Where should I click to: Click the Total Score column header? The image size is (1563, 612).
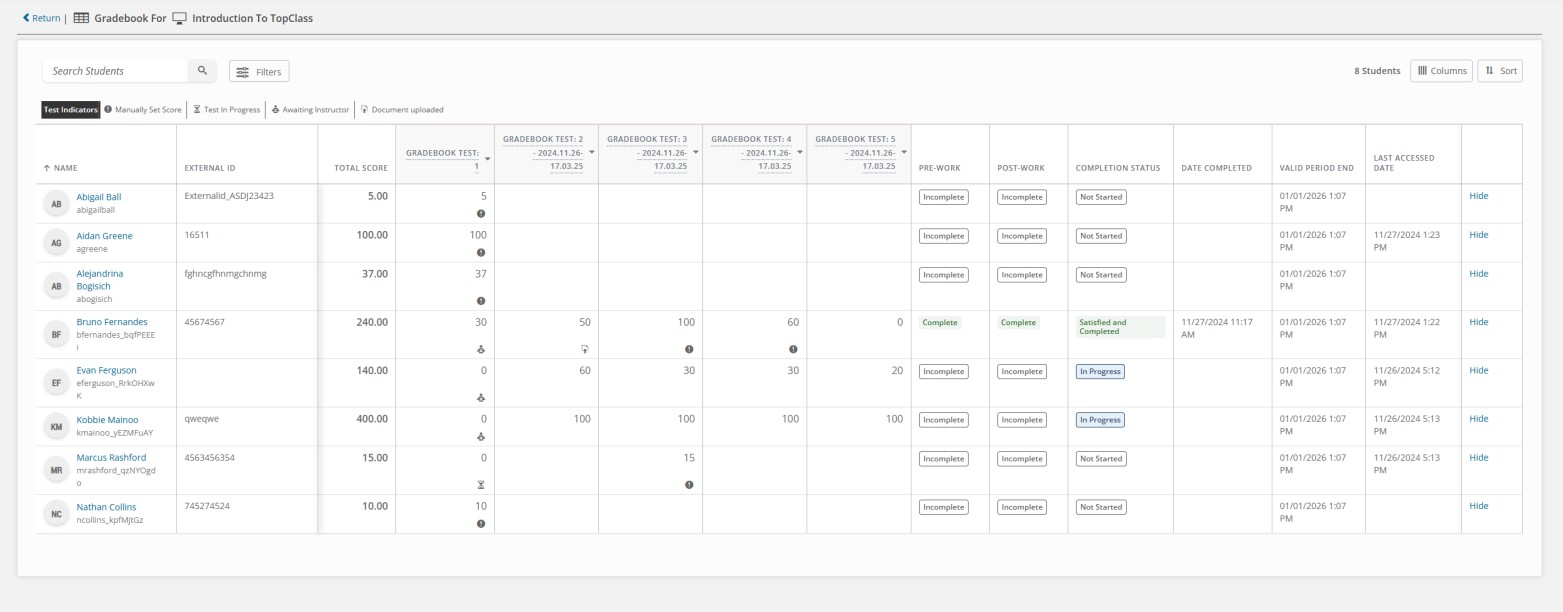pos(360,168)
